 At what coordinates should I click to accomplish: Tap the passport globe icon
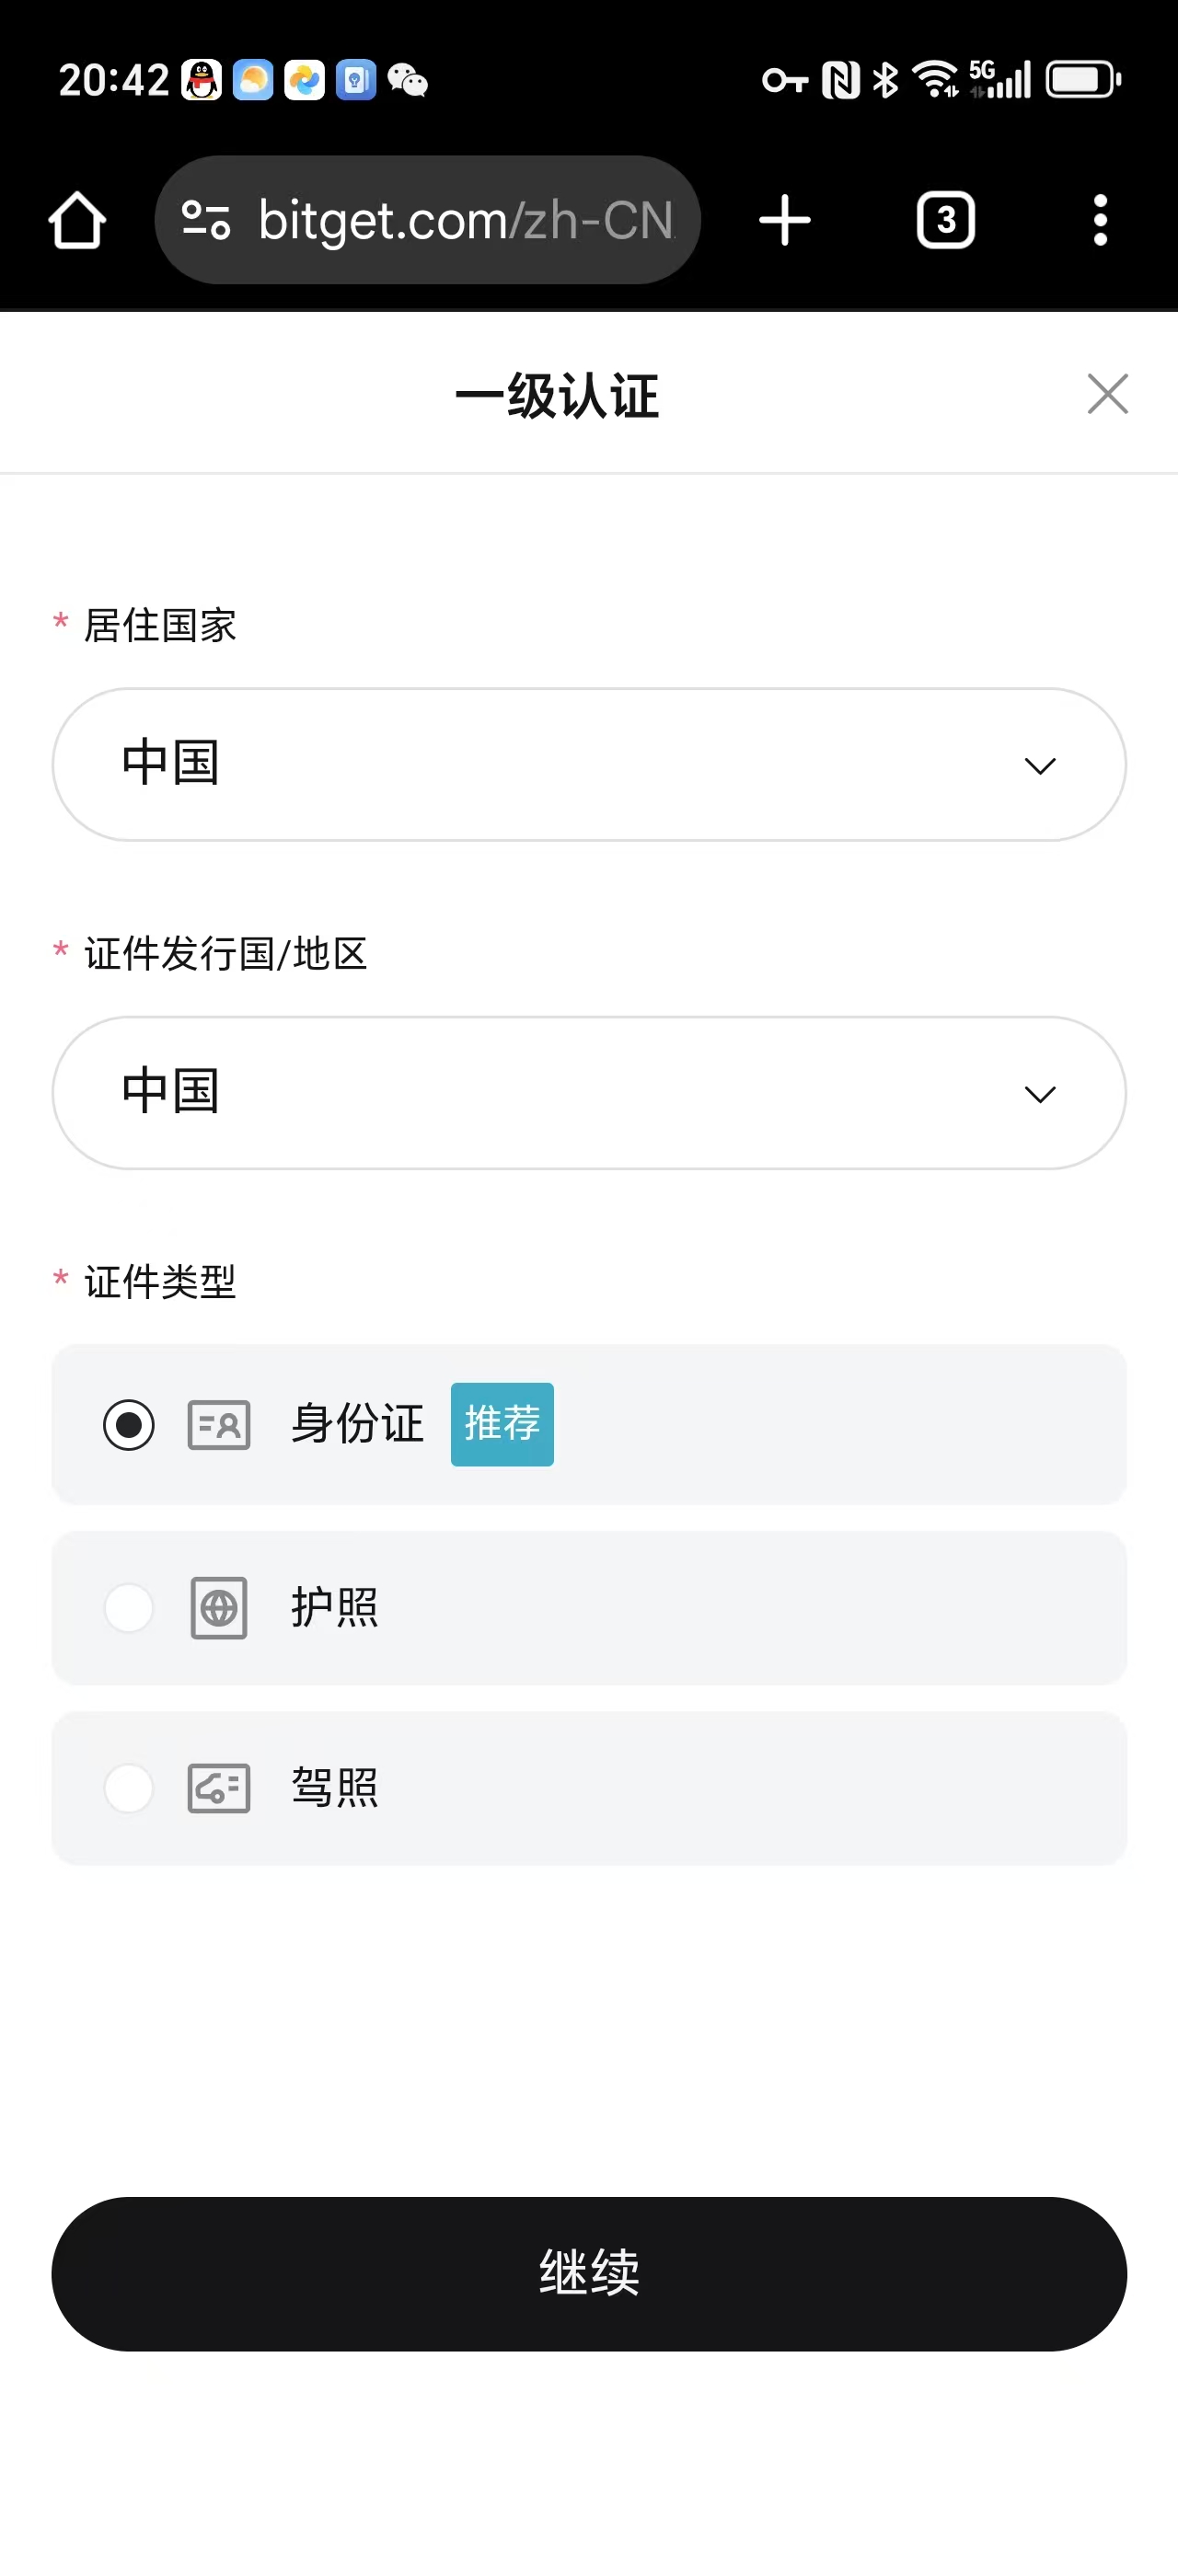tap(219, 1608)
